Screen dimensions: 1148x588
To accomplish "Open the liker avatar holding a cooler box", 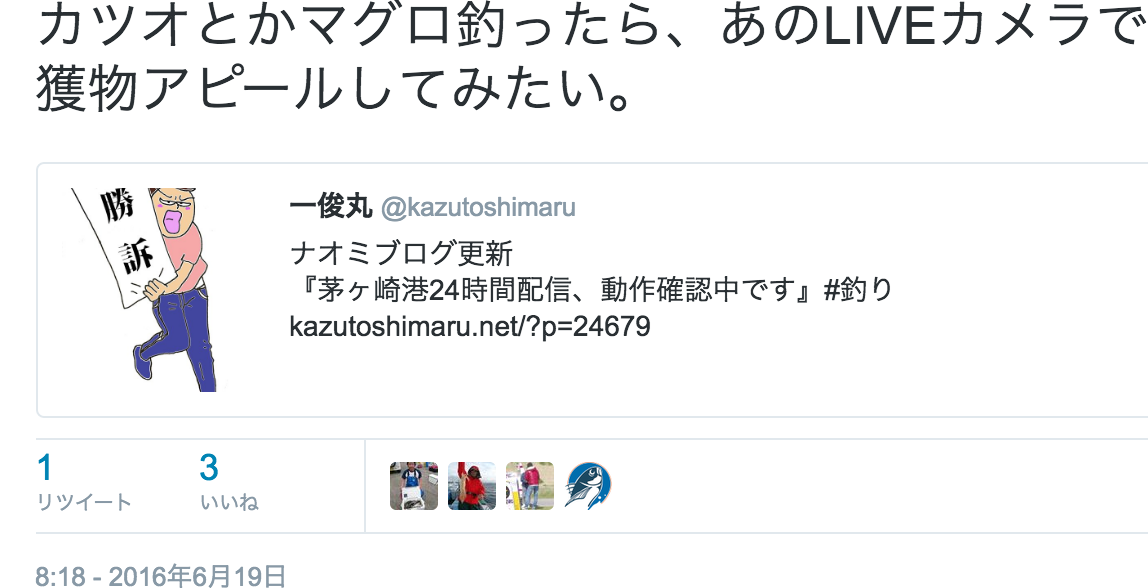I will pyautogui.click(x=414, y=485).
